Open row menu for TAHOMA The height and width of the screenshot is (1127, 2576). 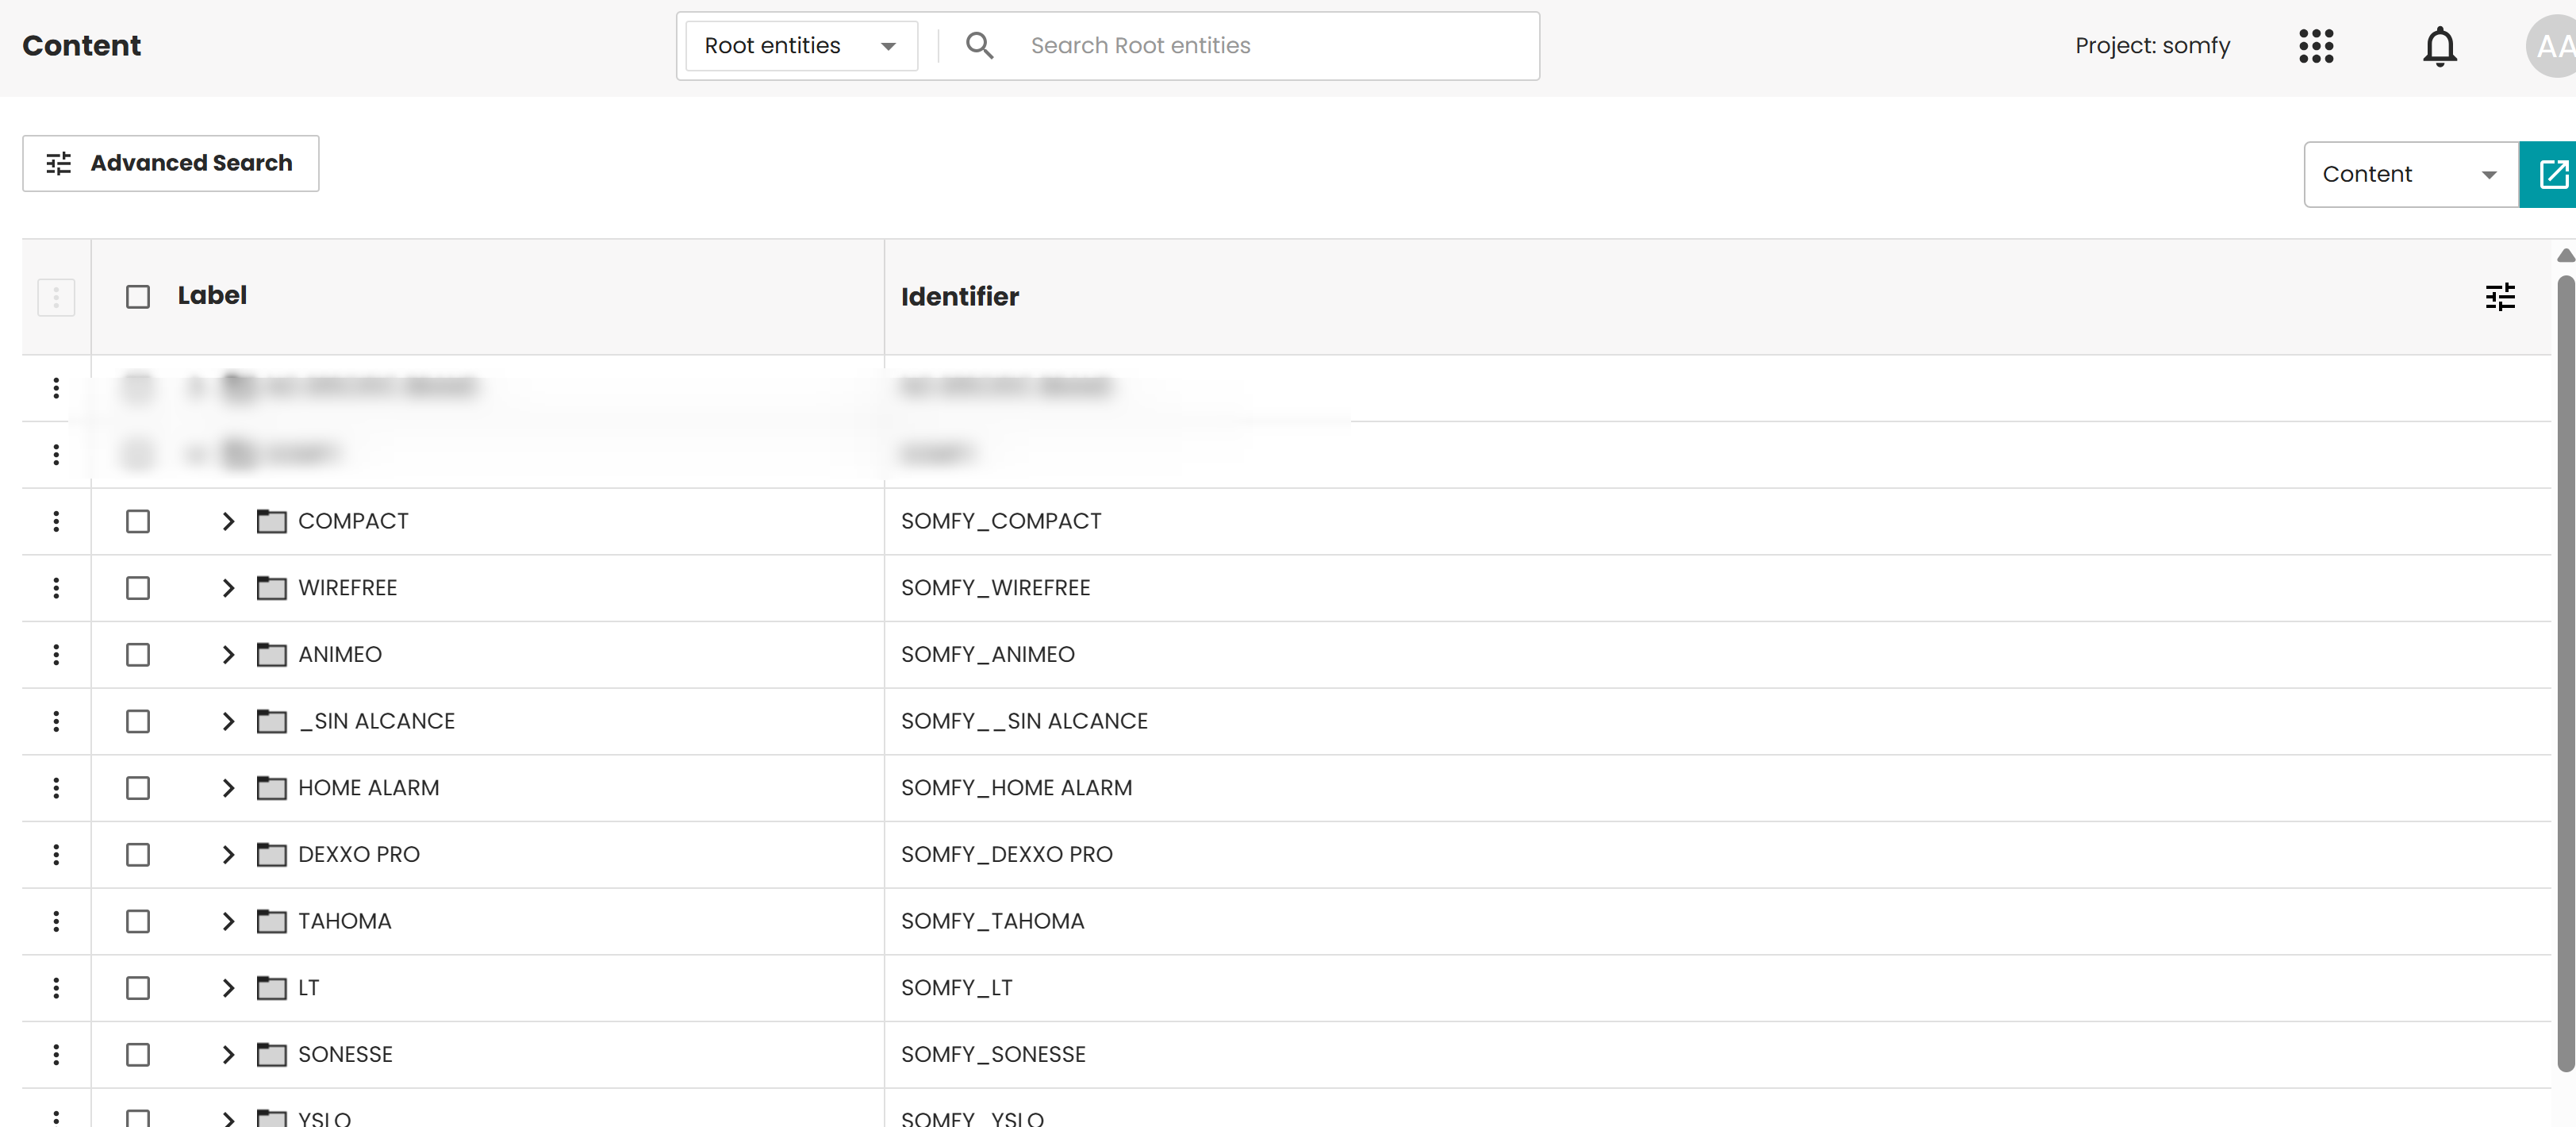tap(56, 921)
